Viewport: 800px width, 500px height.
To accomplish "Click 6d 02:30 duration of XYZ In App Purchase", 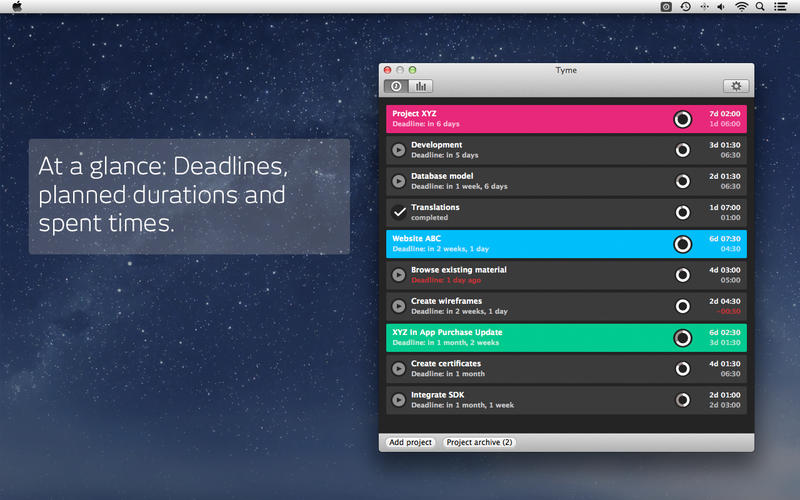I will pyautogui.click(x=724, y=332).
